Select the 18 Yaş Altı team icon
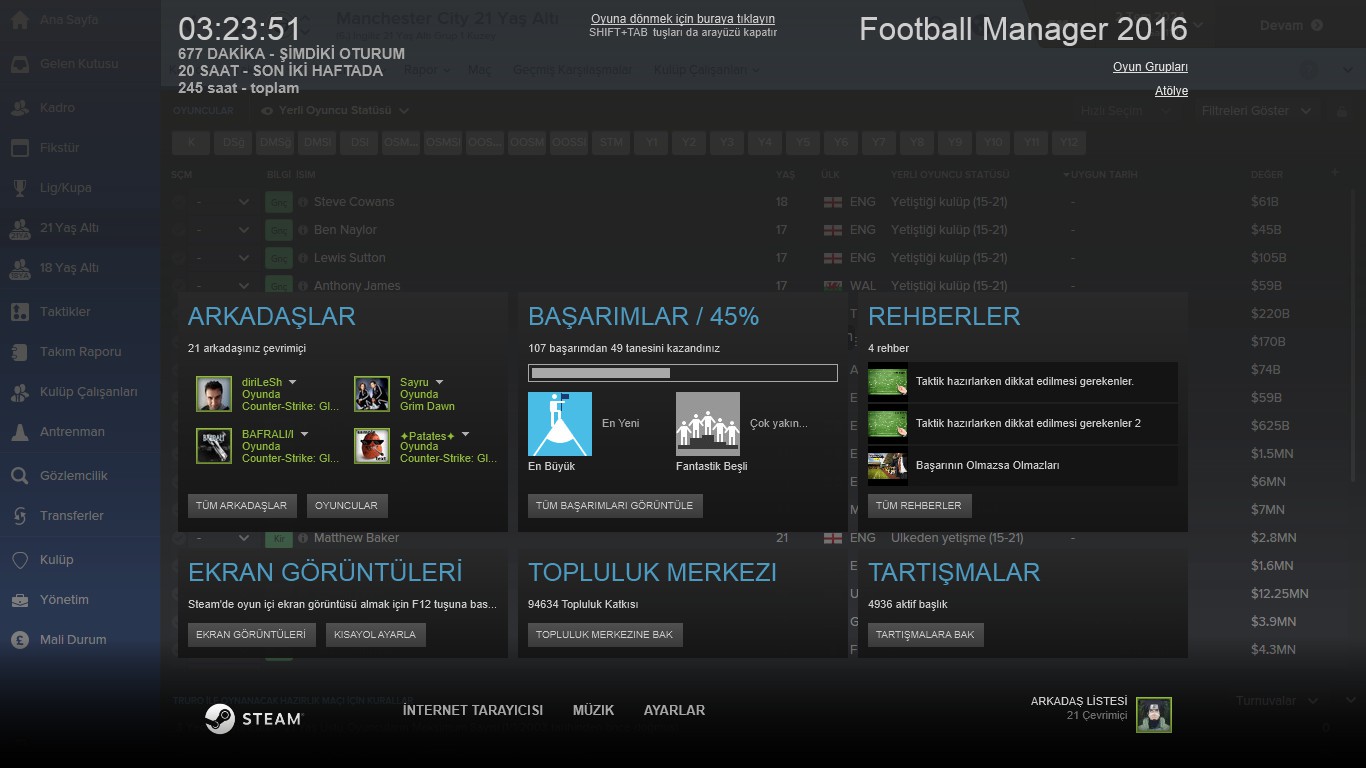The width and height of the screenshot is (1366, 768). (x=20, y=268)
